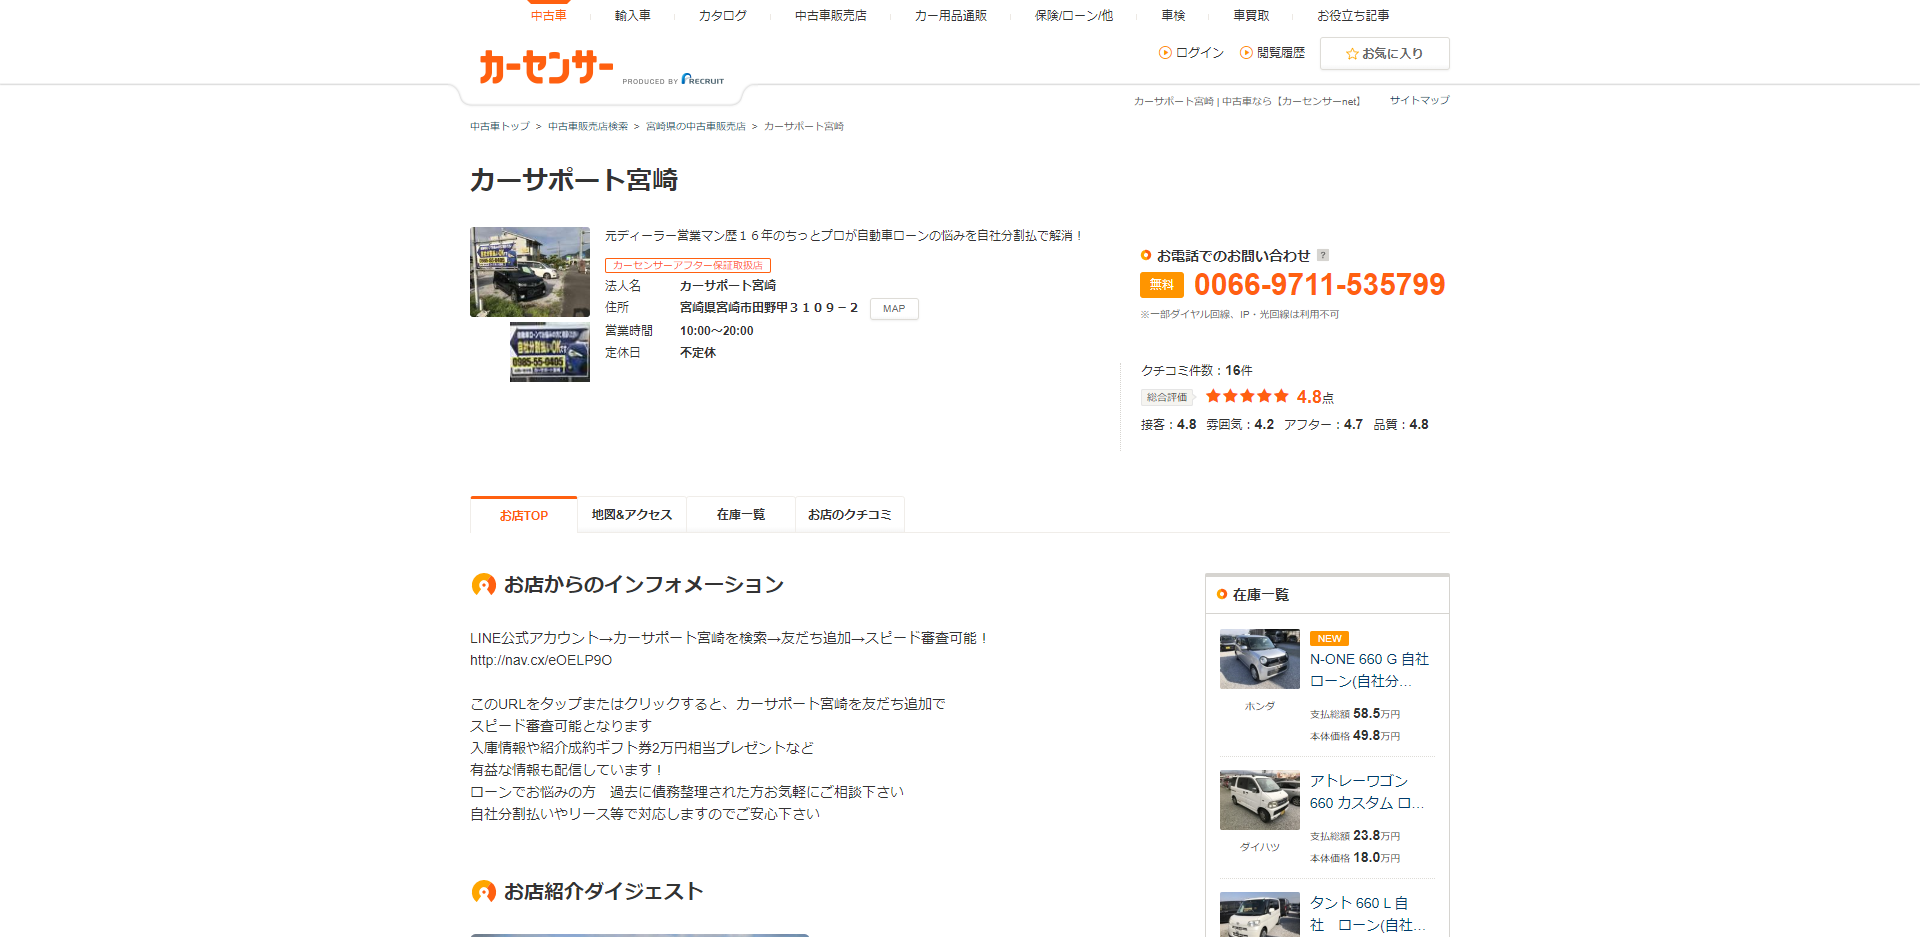Click the 閲覧履歴 arrow icon
The image size is (1920, 937).
pos(1246,53)
